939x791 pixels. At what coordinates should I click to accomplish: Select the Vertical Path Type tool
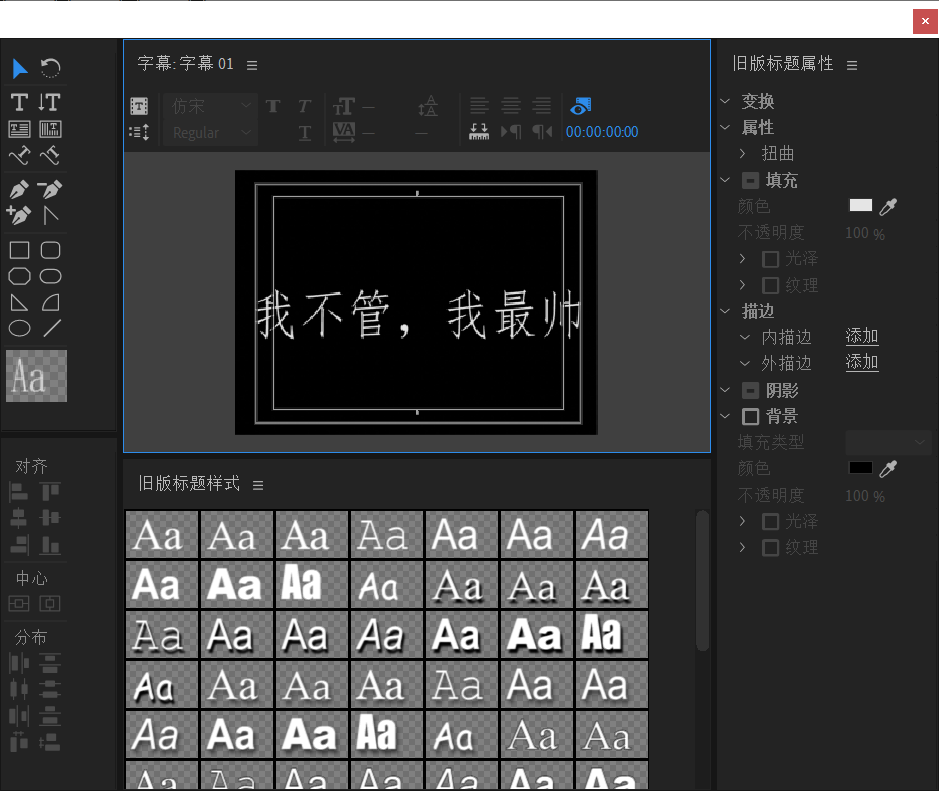tap(50, 156)
